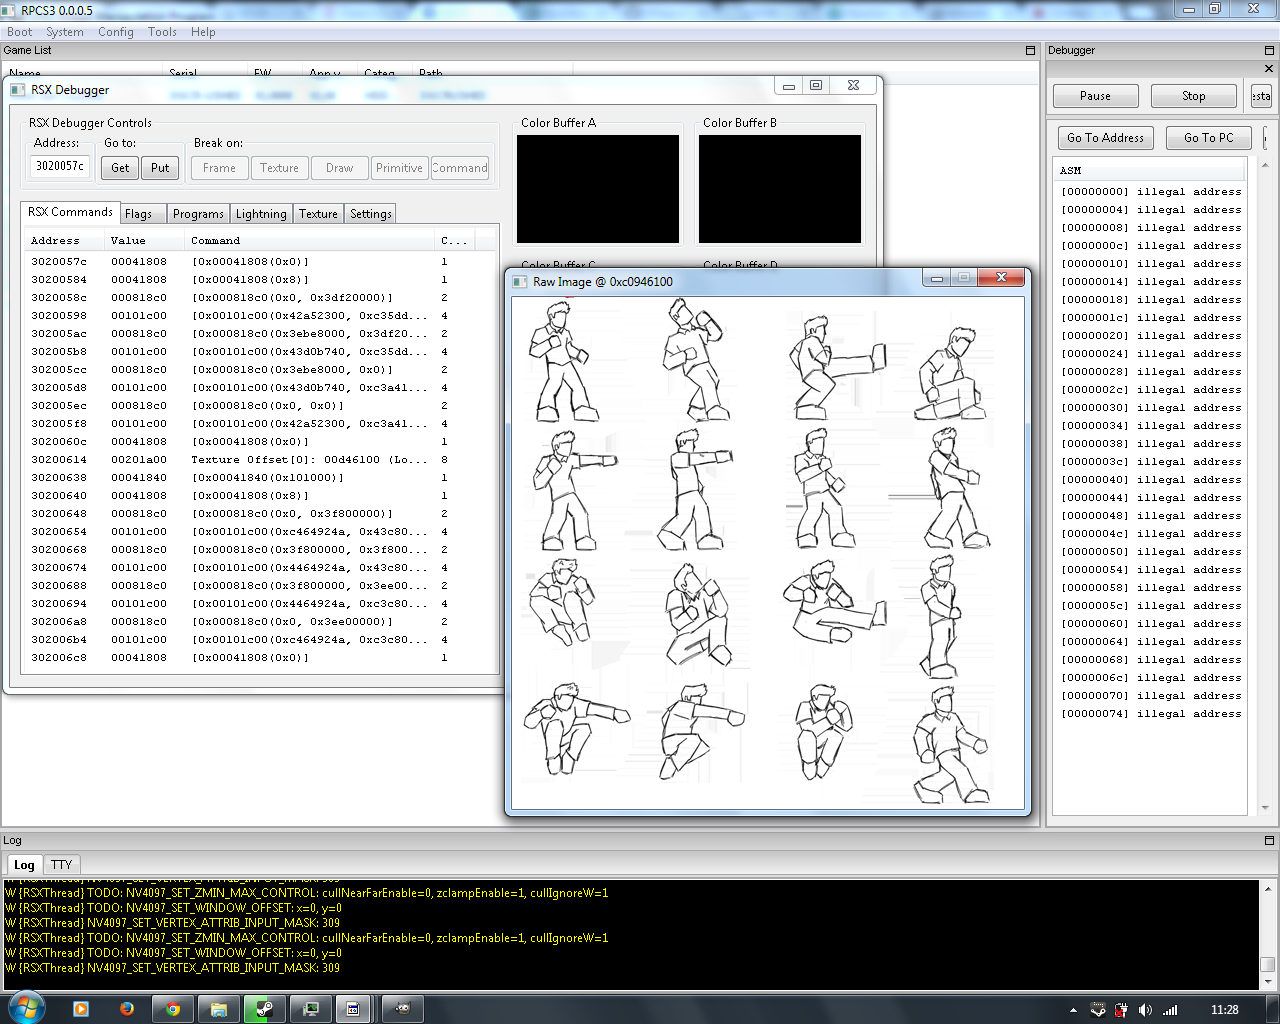1280x1024 pixels.
Task: Click the Color Buffer A preview
Action: 598,189
